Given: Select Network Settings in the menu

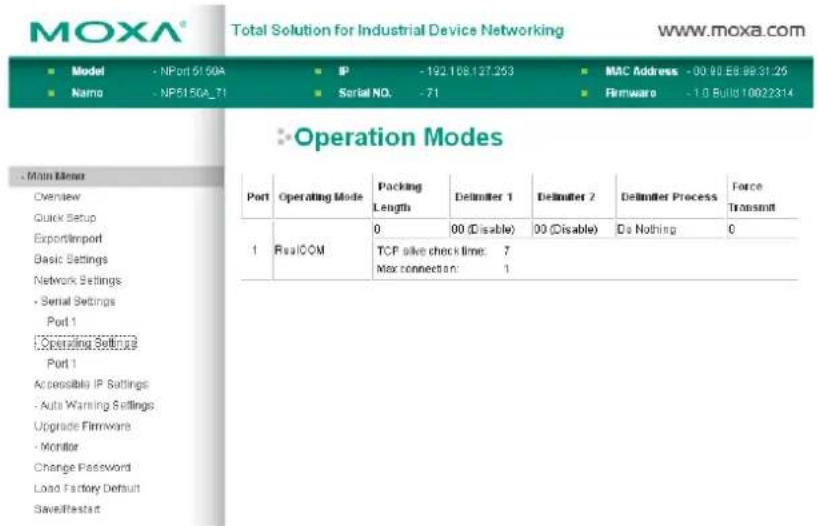Looking at the screenshot, I should coord(77,280).
